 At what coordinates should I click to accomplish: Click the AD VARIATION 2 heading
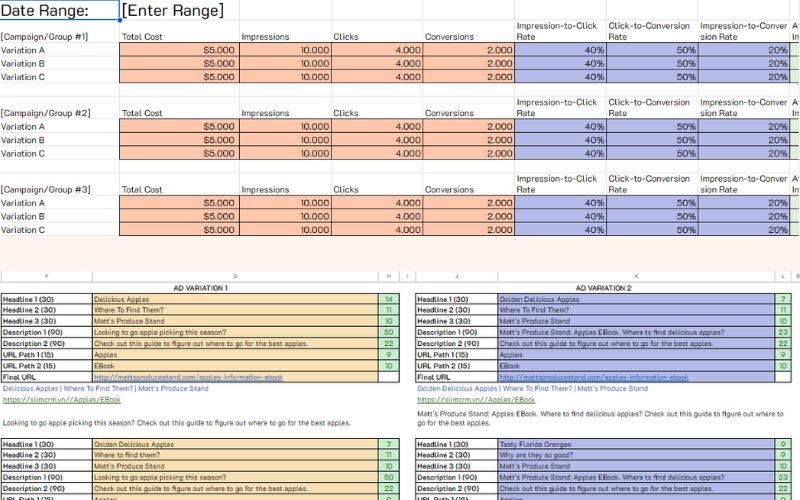[x=604, y=287]
